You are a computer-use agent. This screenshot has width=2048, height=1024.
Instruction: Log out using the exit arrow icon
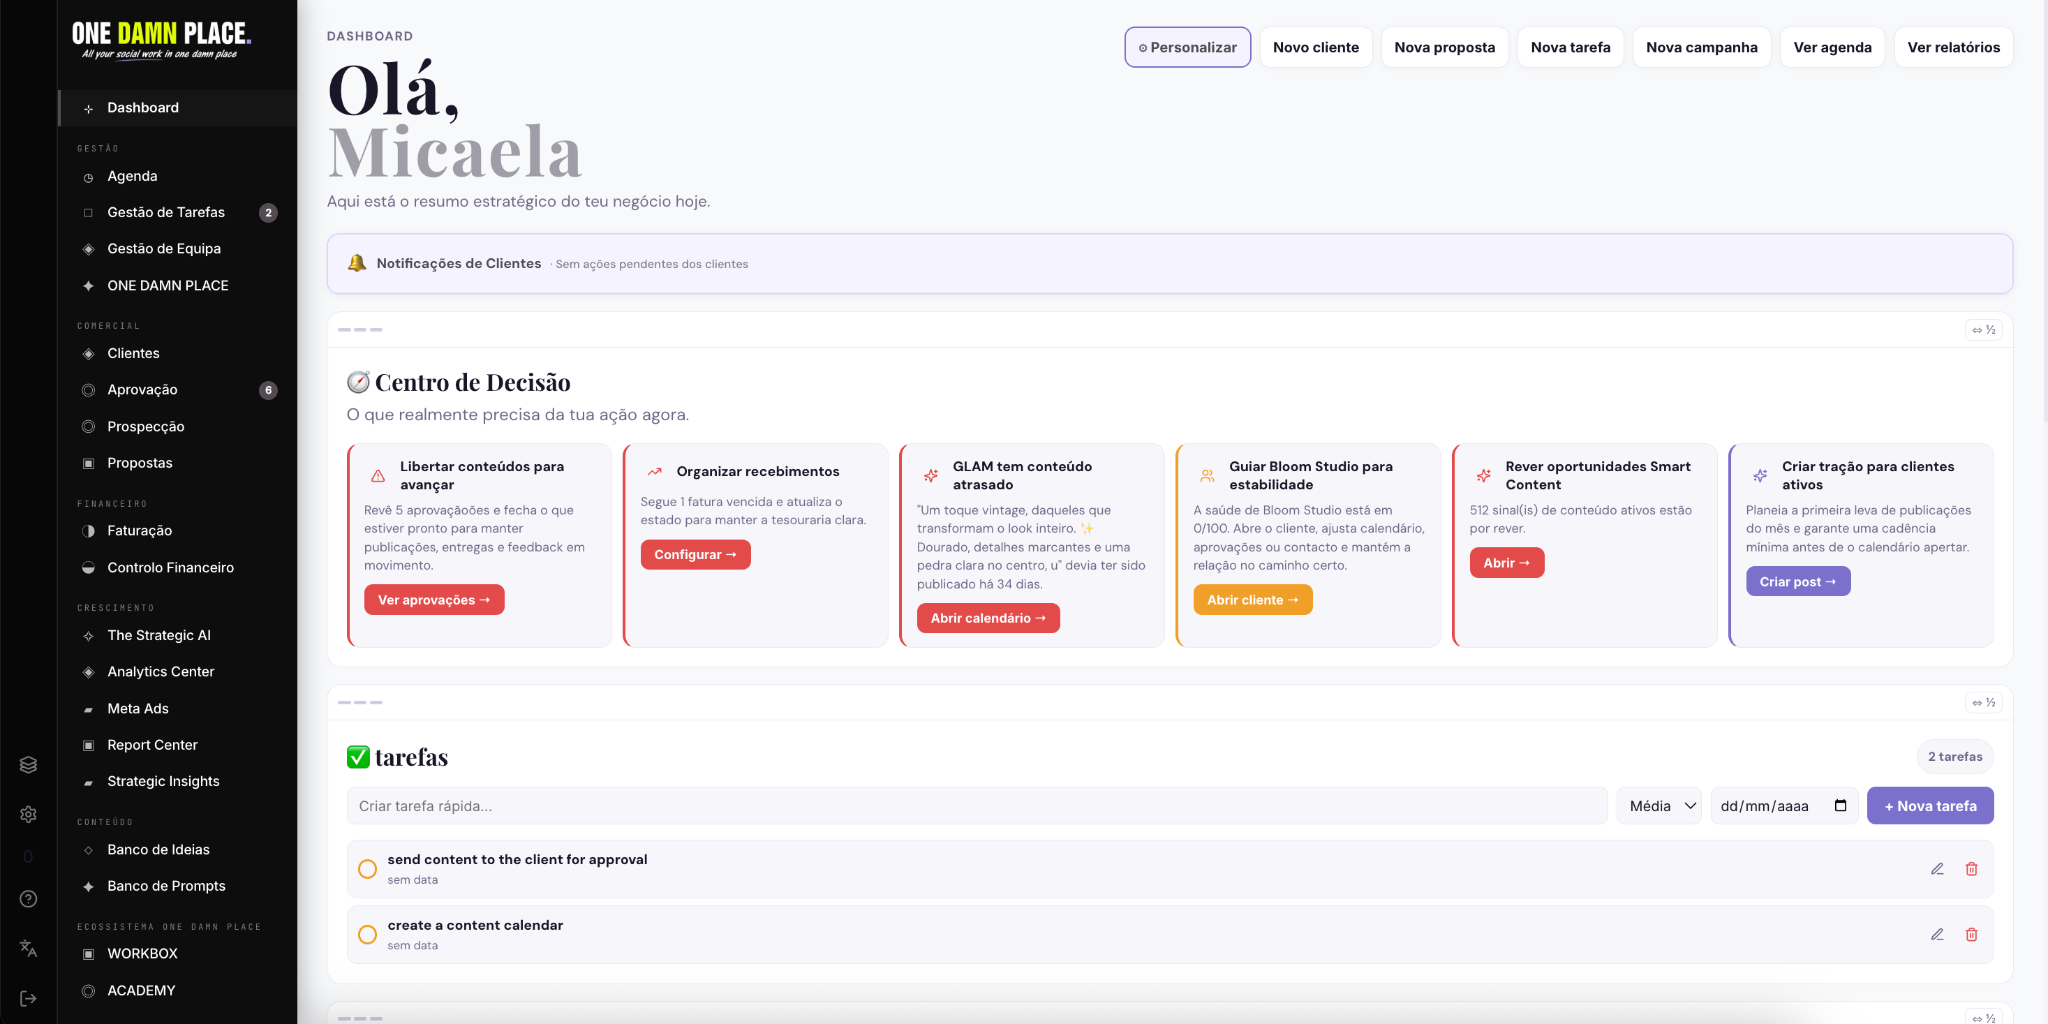point(28,998)
